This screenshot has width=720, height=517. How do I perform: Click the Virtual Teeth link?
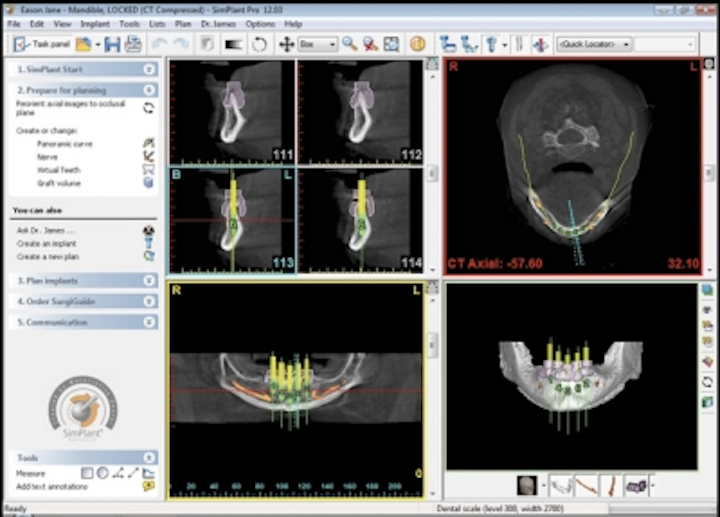pos(59,170)
